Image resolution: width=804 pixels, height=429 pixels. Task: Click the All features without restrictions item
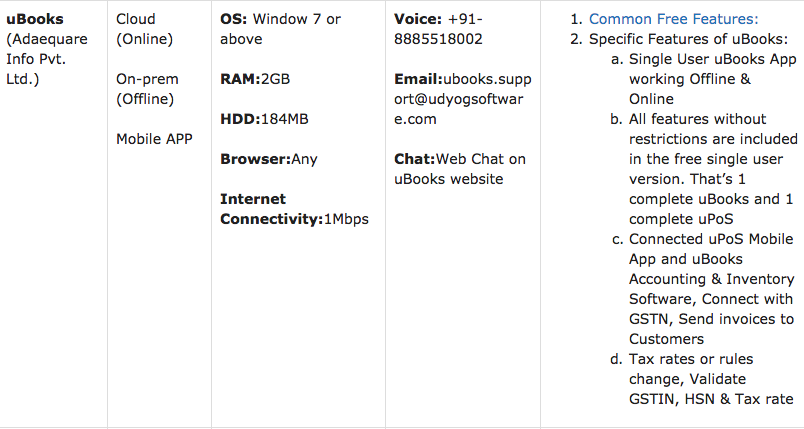(x=713, y=169)
